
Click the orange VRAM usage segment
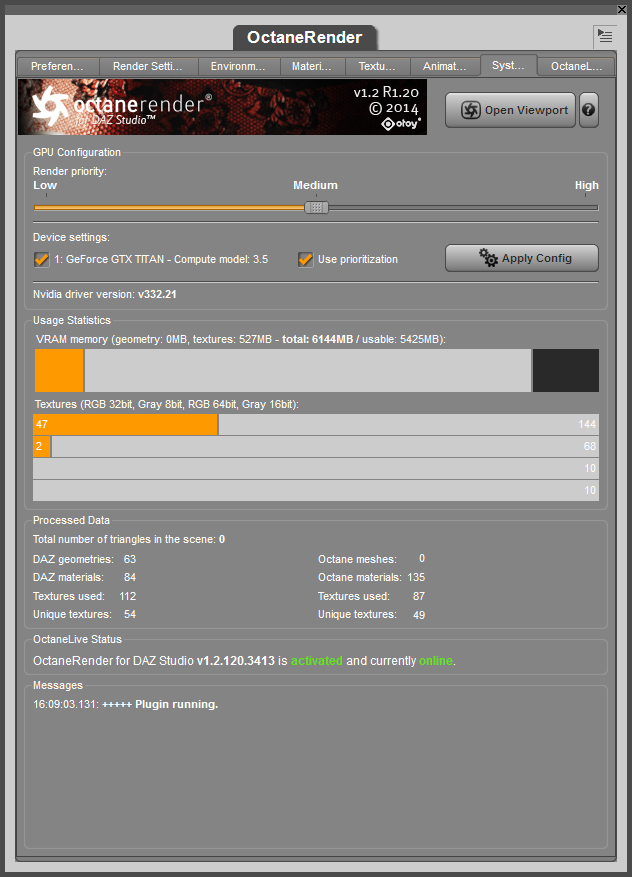click(x=59, y=370)
